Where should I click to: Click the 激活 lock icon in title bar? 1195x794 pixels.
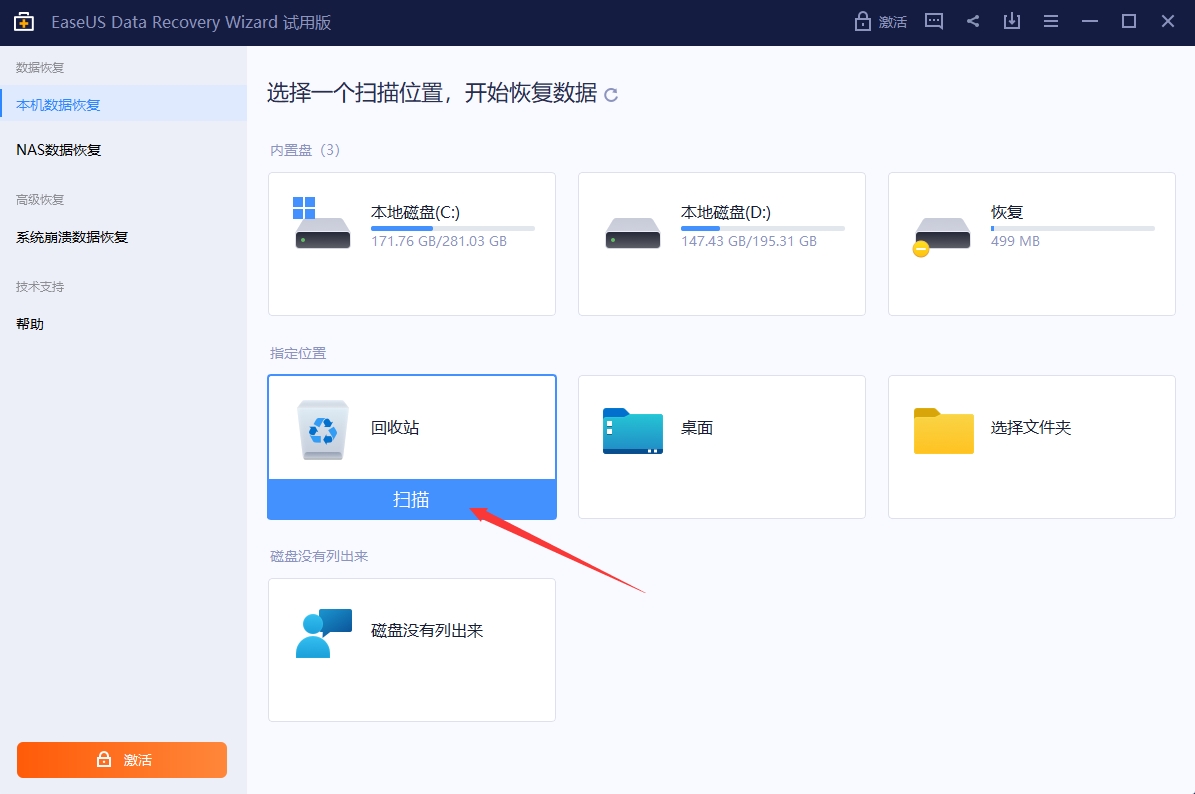tap(862, 21)
